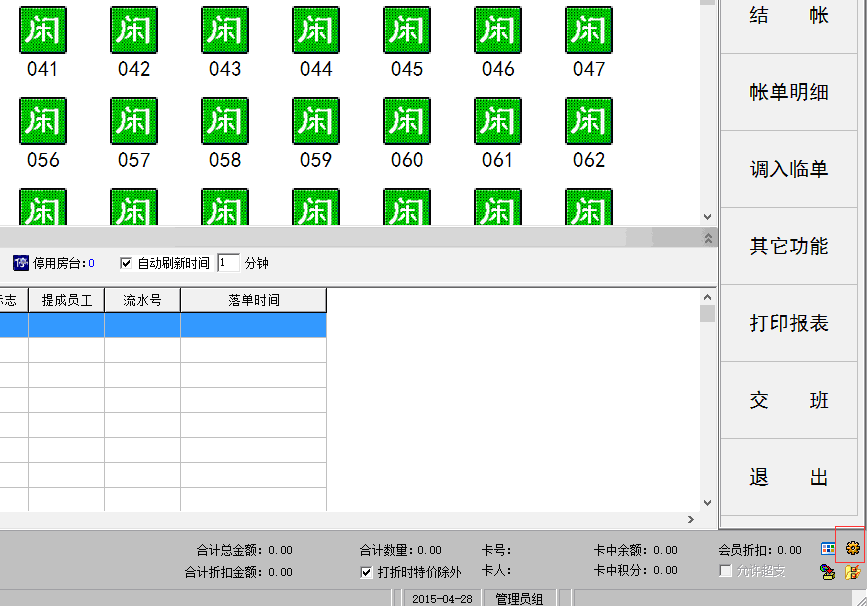The width and height of the screenshot is (867, 606).
Task: Click the 落单时间 column header
Action: (x=253, y=300)
